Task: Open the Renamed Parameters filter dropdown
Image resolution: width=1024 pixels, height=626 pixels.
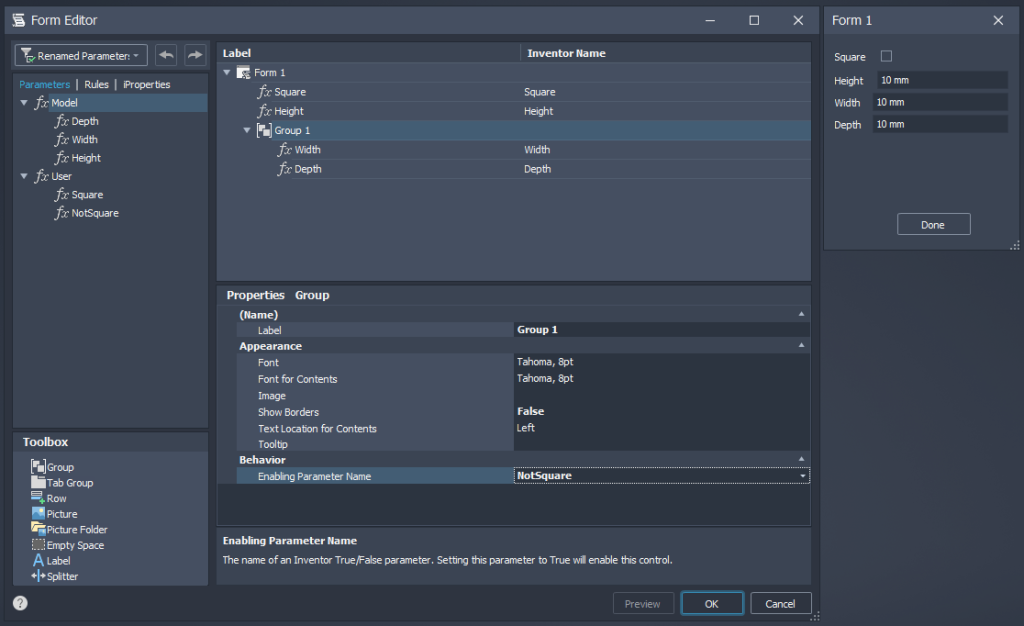Action: 82,56
